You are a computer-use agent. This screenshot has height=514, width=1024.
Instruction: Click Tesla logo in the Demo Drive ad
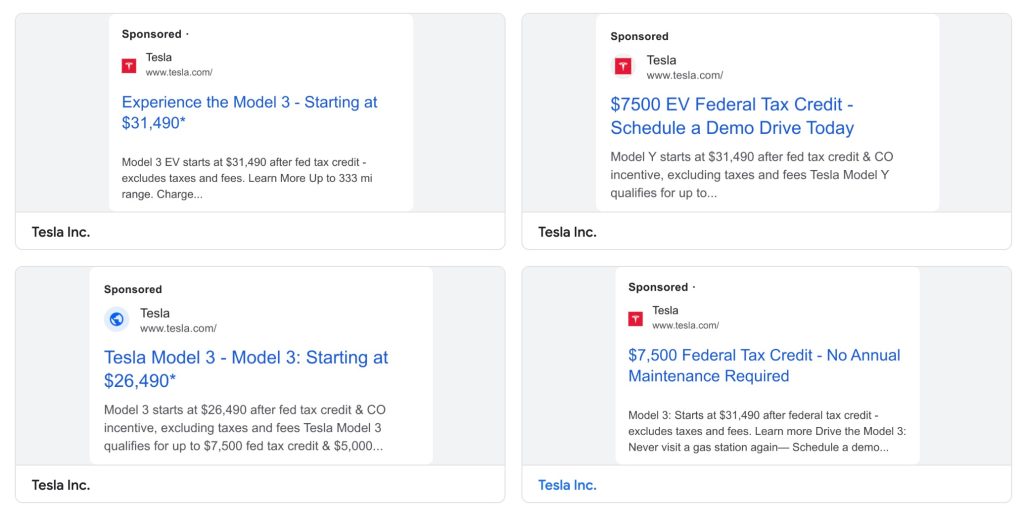[x=623, y=67]
